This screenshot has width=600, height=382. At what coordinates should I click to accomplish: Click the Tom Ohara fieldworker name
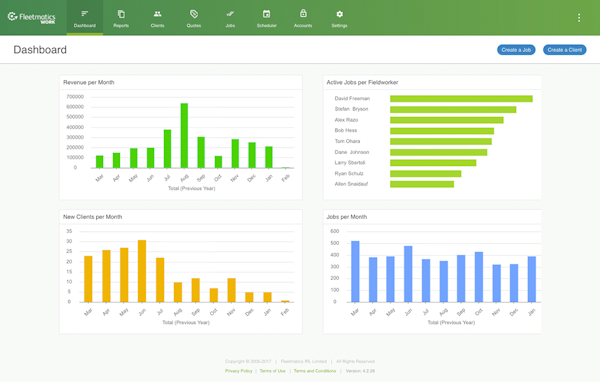click(347, 141)
